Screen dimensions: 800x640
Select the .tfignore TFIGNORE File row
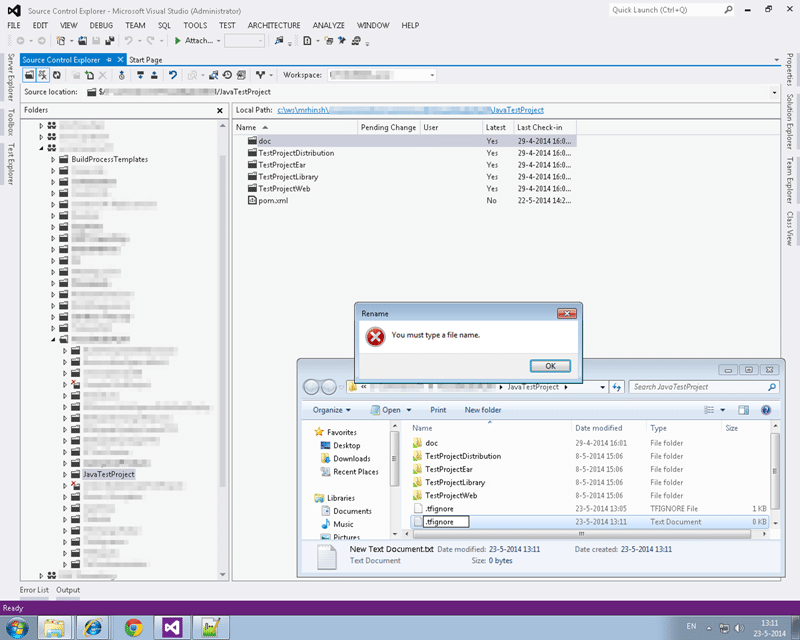[x=589, y=509]
